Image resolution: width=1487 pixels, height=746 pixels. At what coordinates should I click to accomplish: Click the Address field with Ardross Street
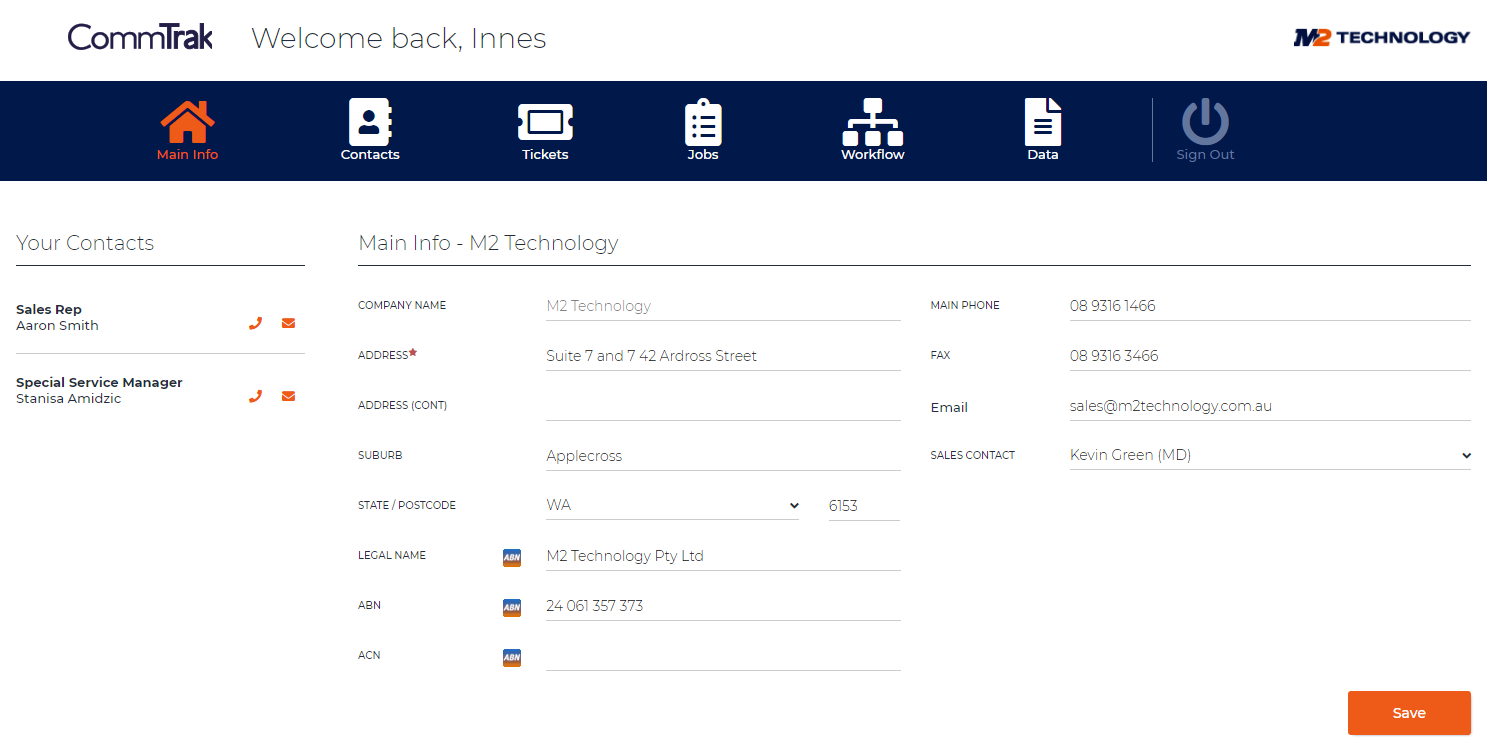tap(723, 356)
